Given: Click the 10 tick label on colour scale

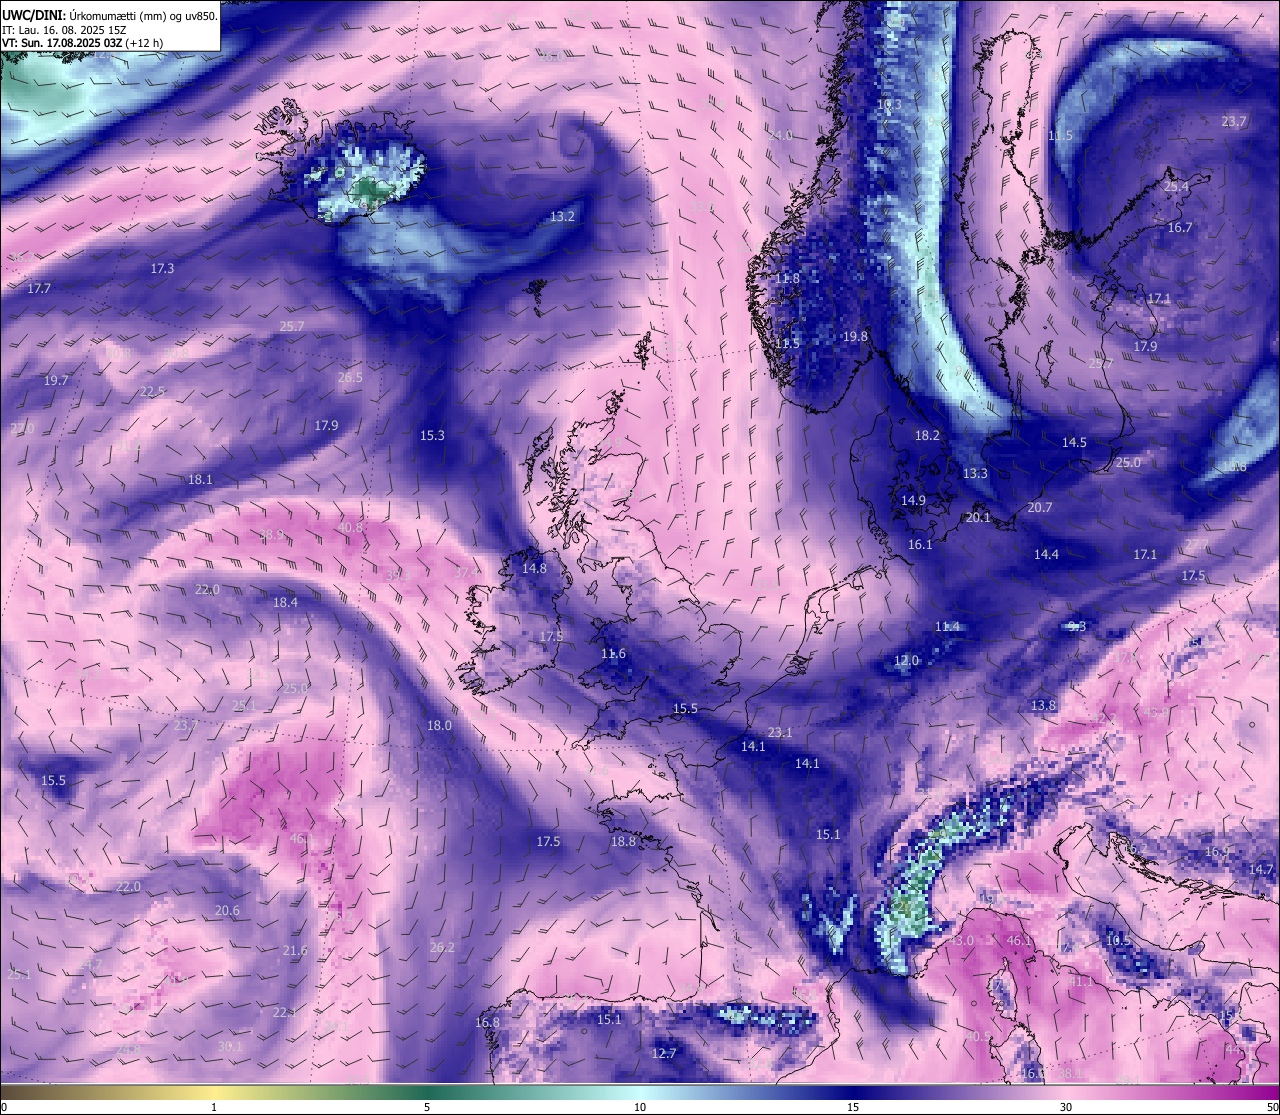Looking at the screenshot, I should 639,1107.
